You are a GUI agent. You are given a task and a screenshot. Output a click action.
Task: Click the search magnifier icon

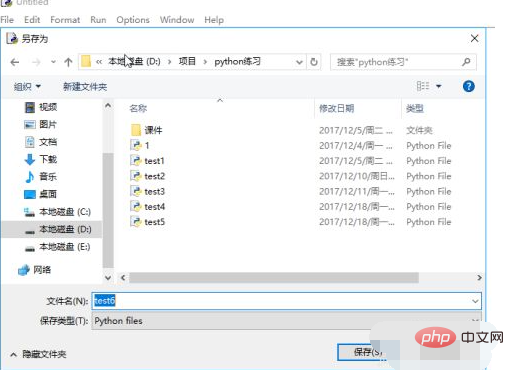(x=466, y=62)
